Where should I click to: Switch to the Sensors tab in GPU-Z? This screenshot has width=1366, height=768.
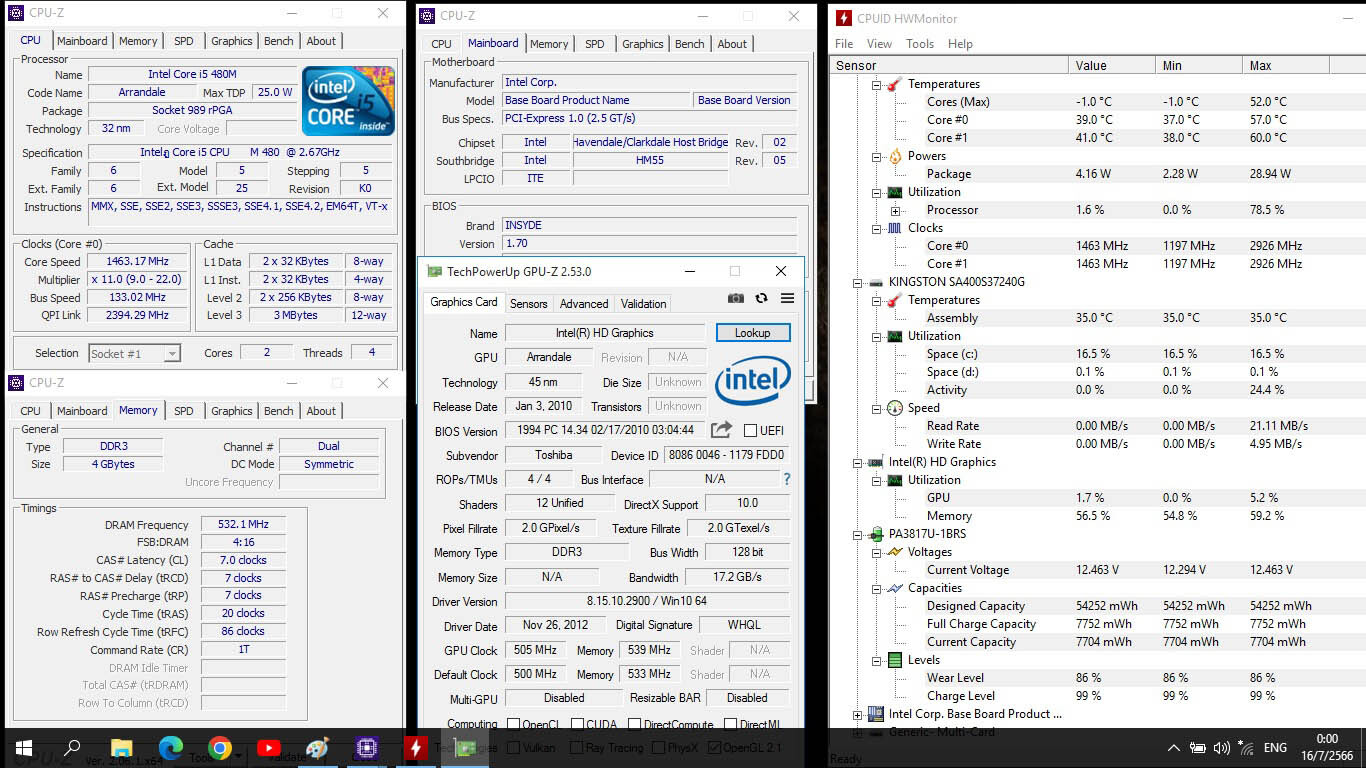528,304
